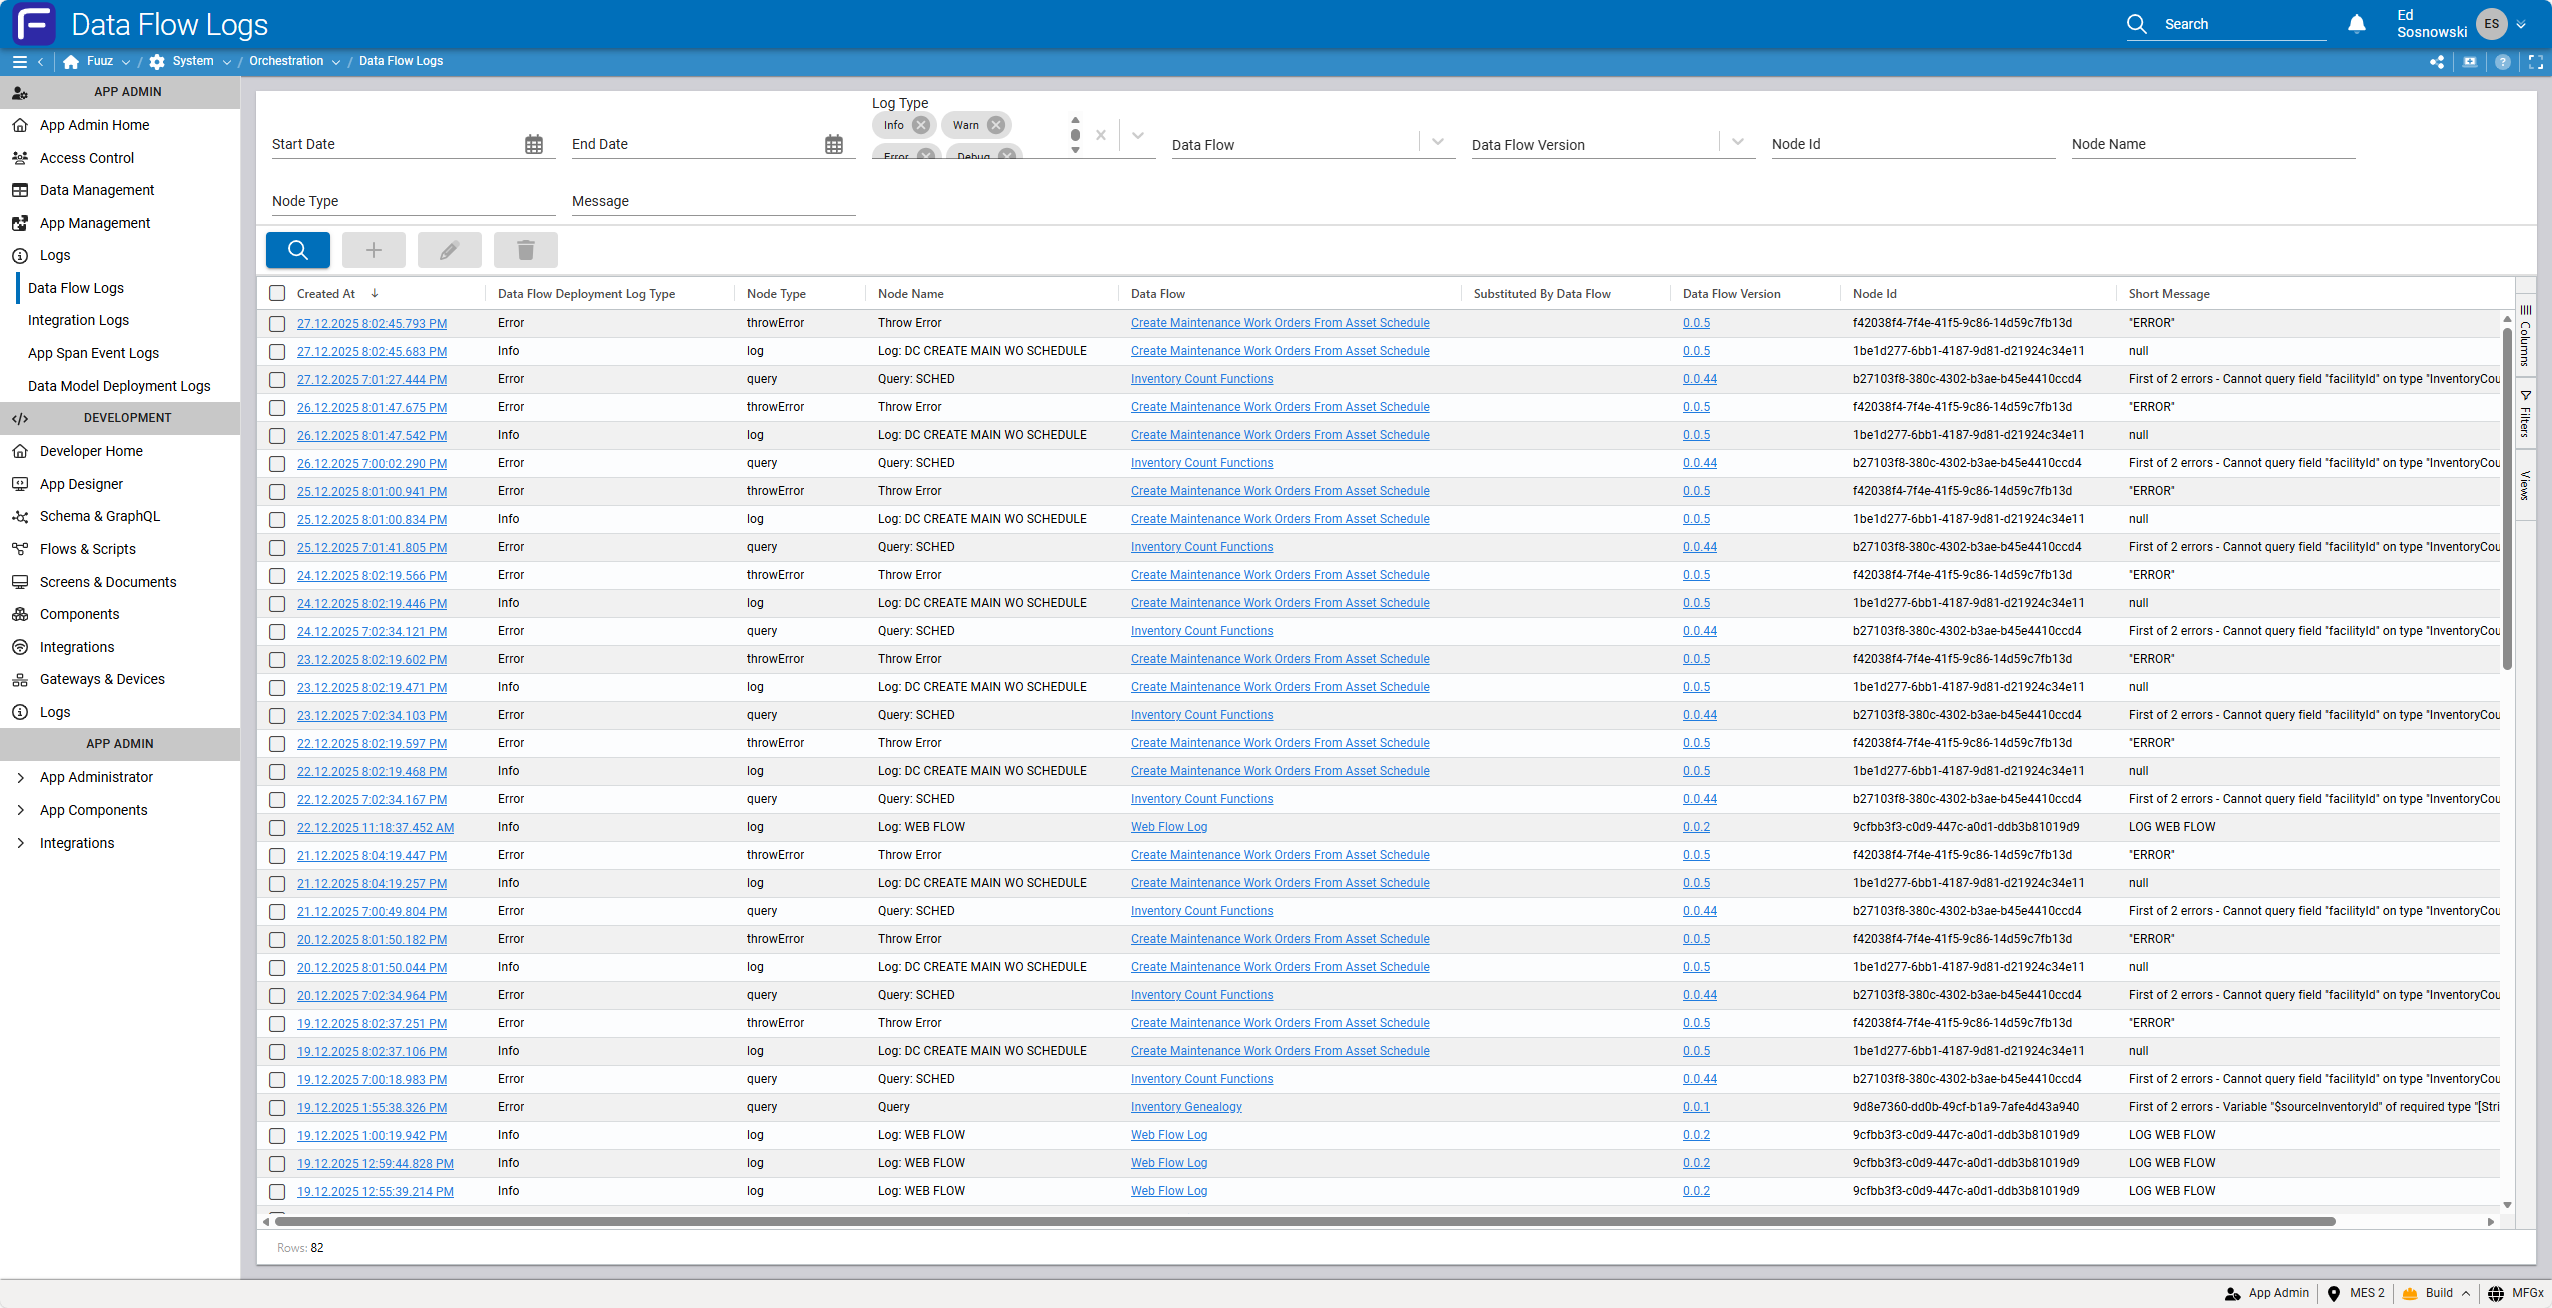Click the delete trash button
The width and height of the screenshot is (2552, 1308).
pos(526,250)
